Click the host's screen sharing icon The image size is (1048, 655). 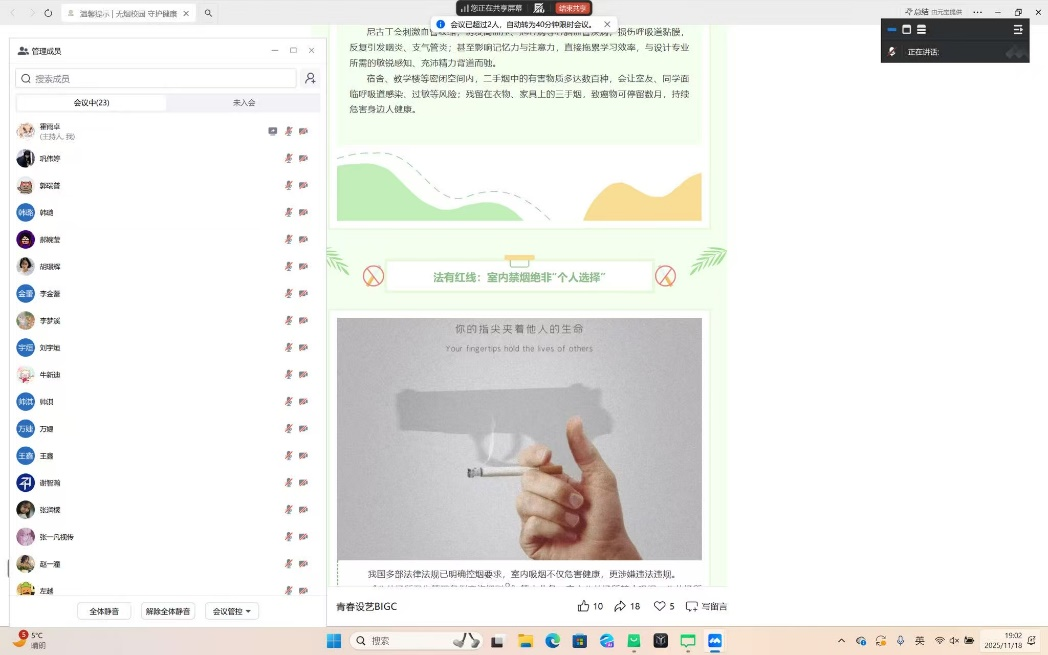pos(273,131)
